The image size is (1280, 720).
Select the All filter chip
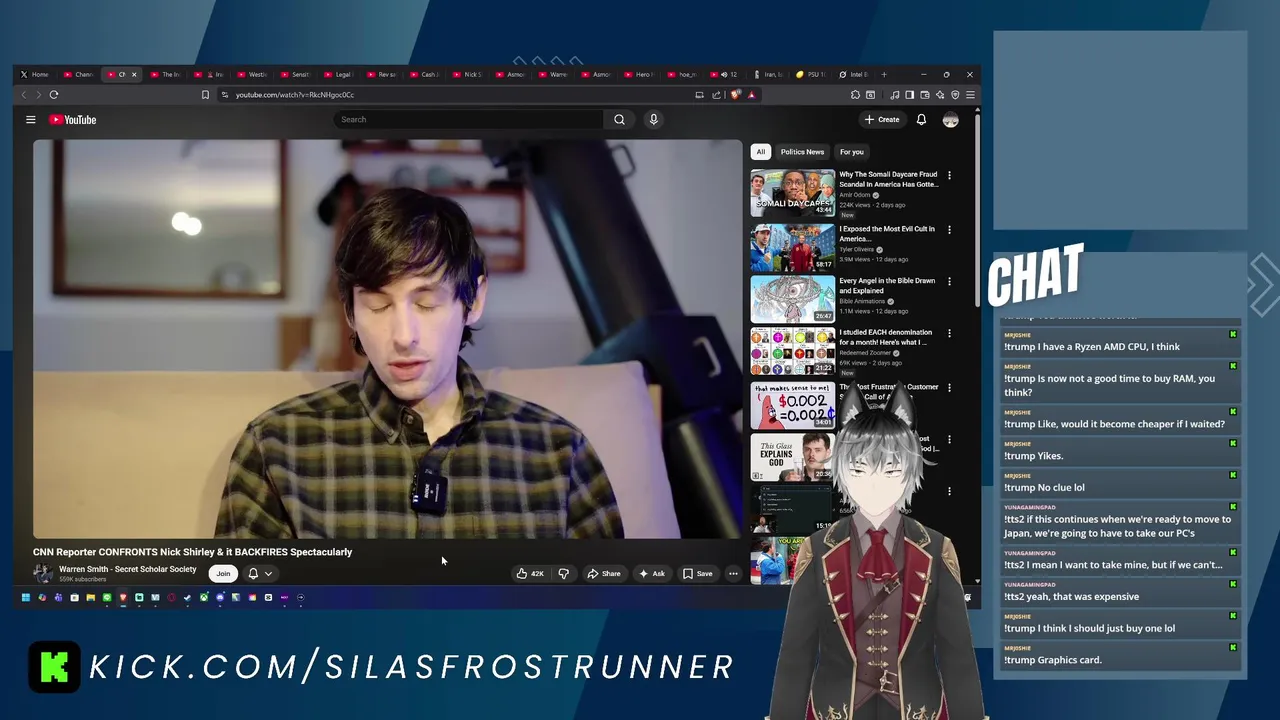click(x=760, y=152)
